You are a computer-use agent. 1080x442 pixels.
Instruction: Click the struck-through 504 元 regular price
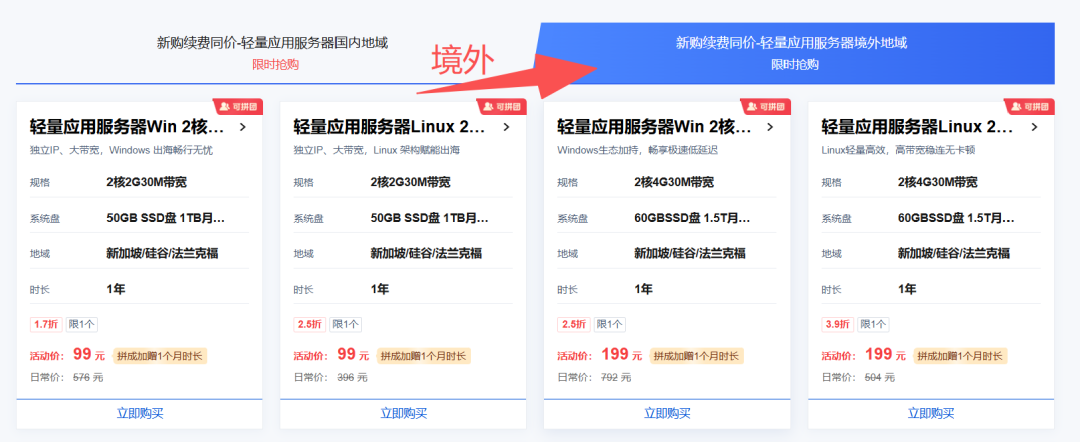tap(880, 377)
